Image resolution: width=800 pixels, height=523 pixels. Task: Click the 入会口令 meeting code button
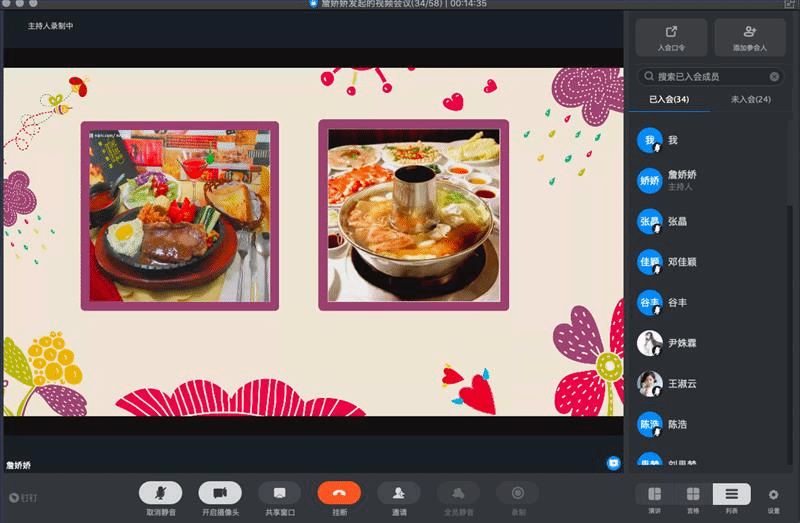coord(671,37)
